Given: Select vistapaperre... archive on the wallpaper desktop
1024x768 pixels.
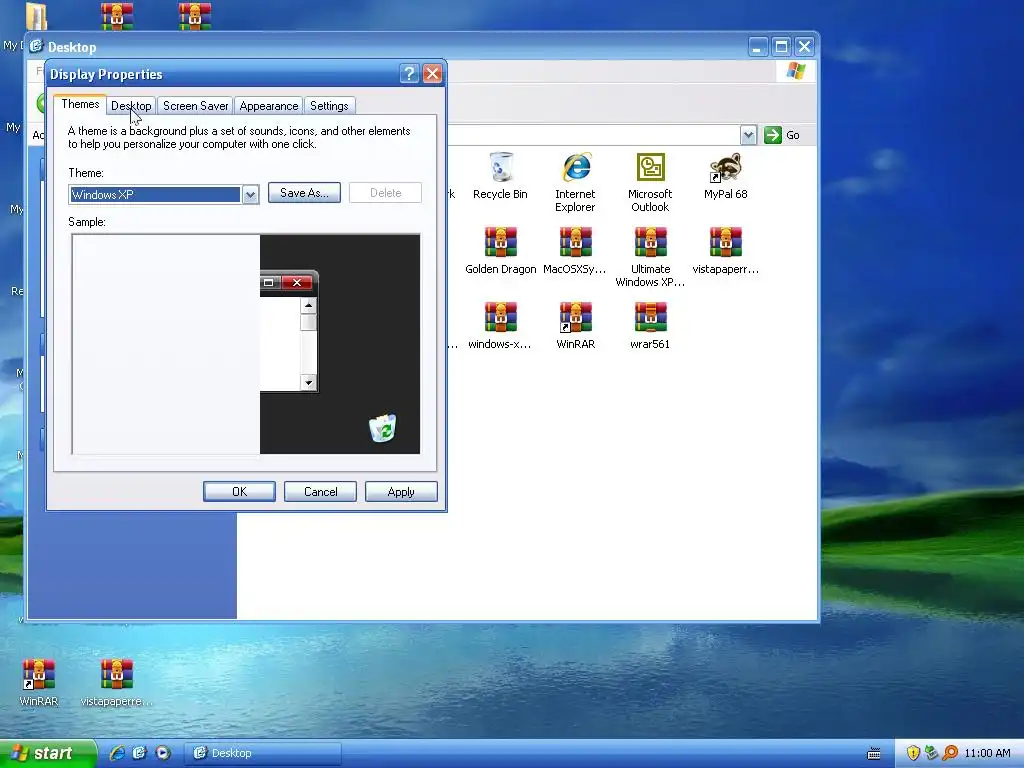Looking at the screenshot, I should click(x=117, y=675).
